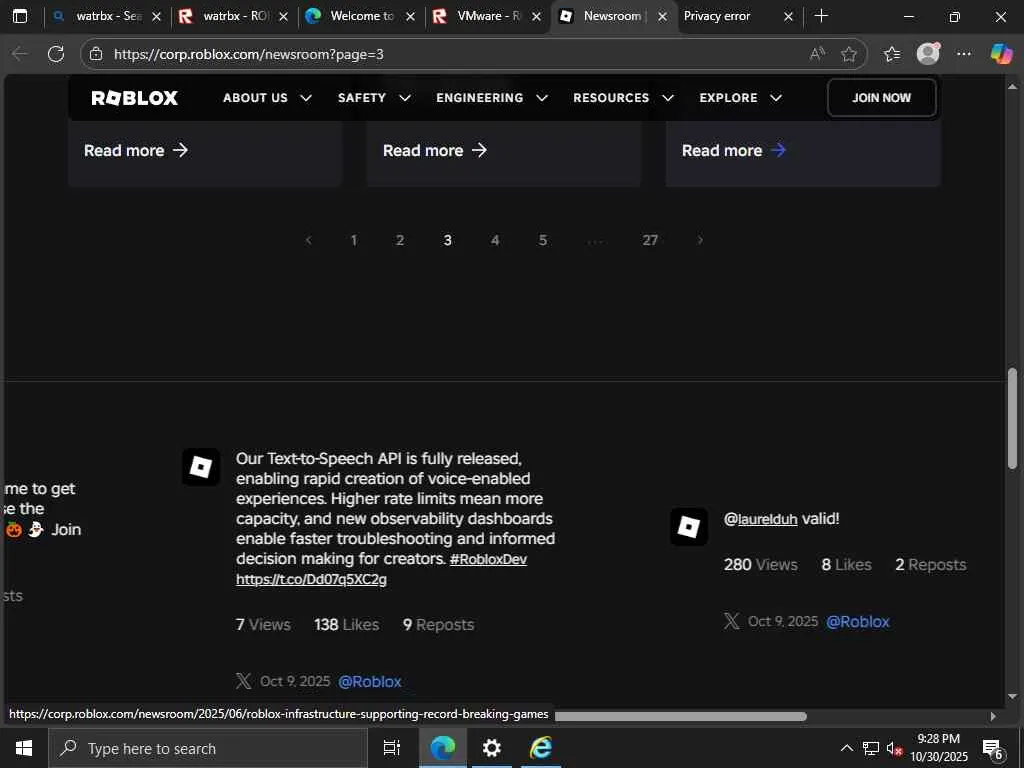Click the browser refresh icon
Image resolution: width=1024 pixels, height=768 pixels.
[56, 54]
